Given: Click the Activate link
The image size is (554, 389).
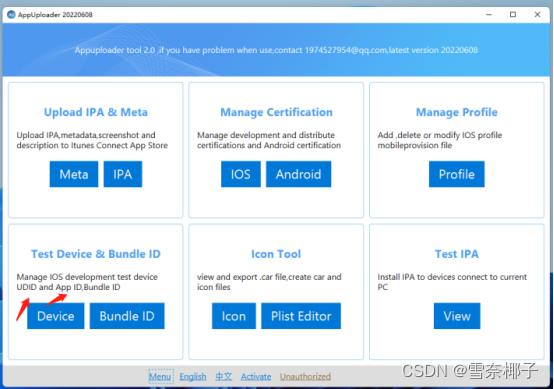Looking at the screenshot, I should 256,377.
